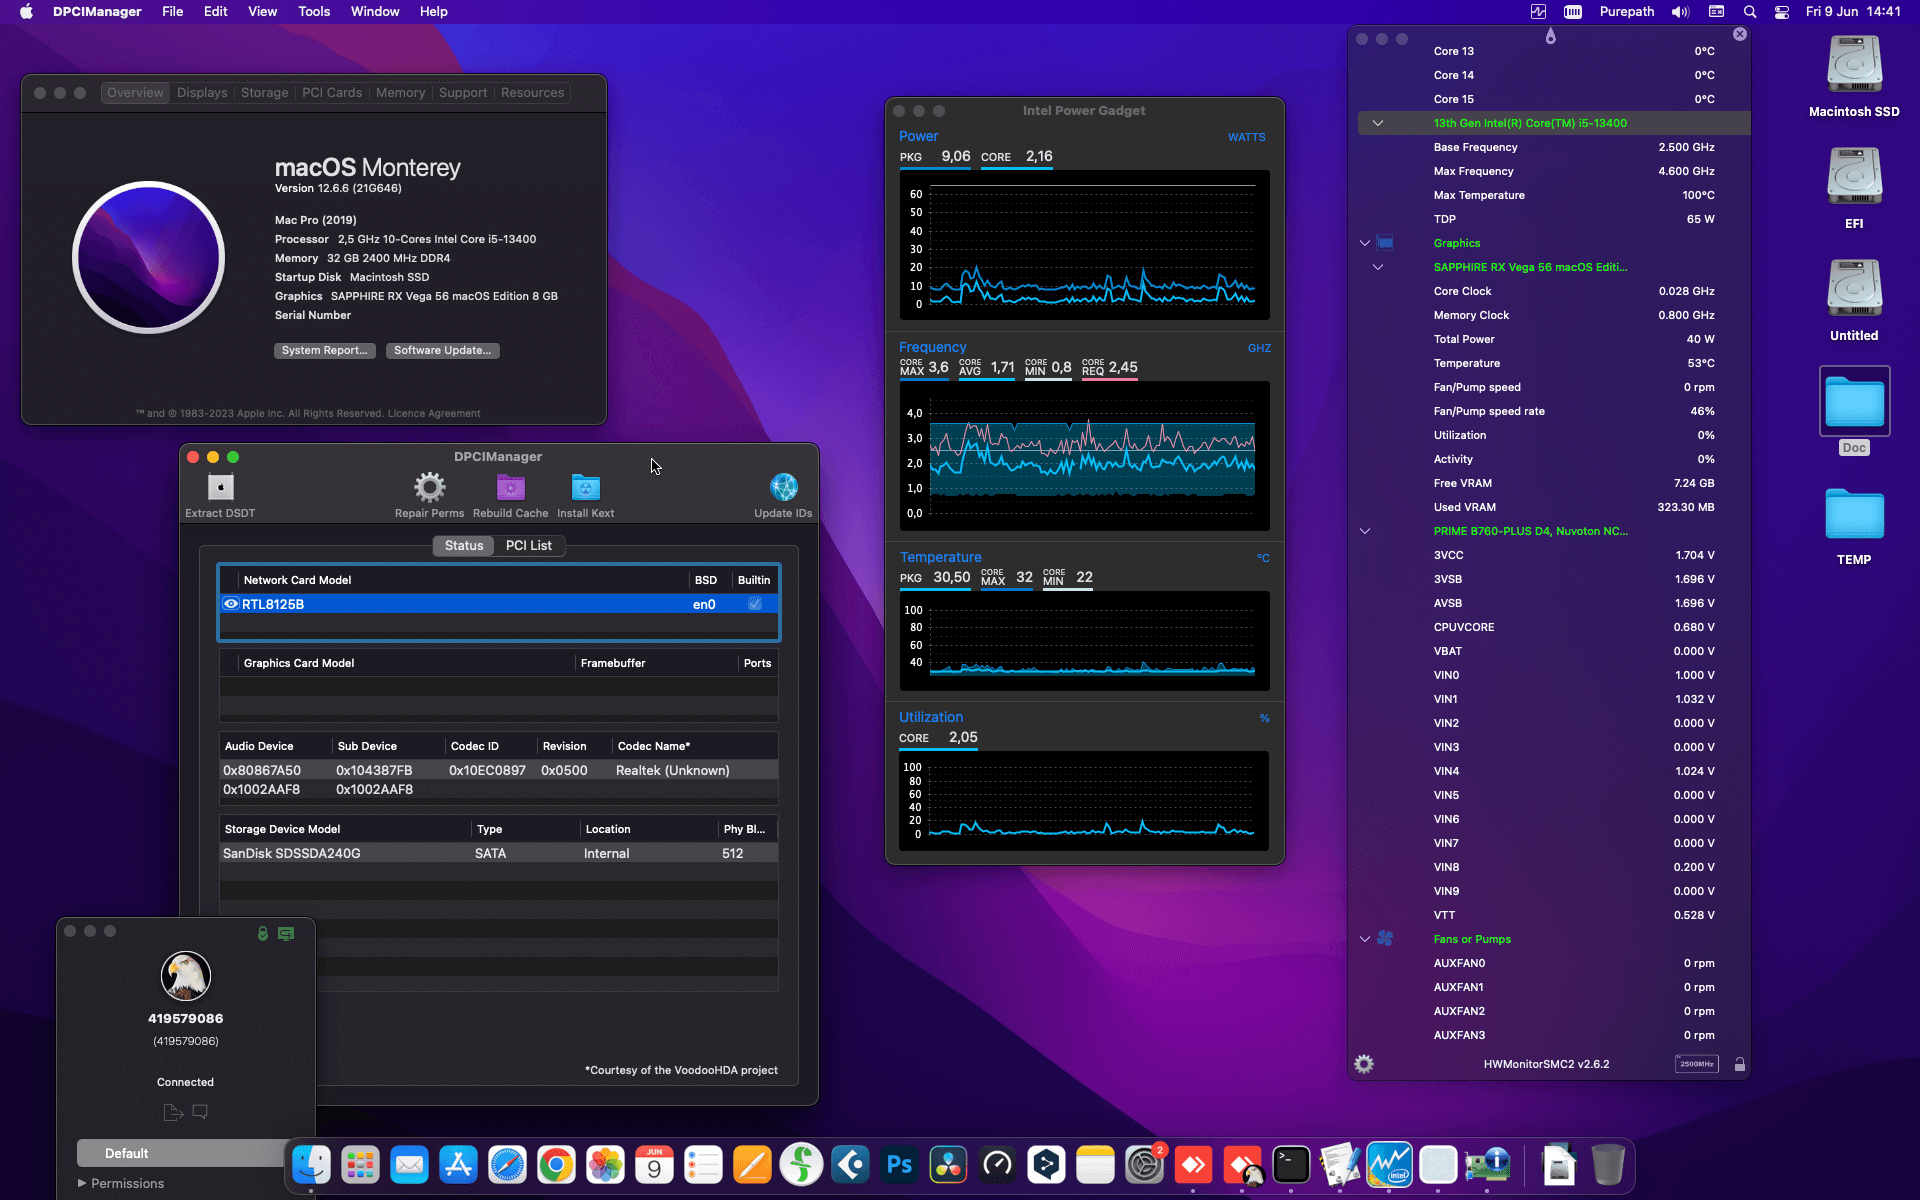
Task: Click the volume icon in menu bar
Action: [1680, 12]
